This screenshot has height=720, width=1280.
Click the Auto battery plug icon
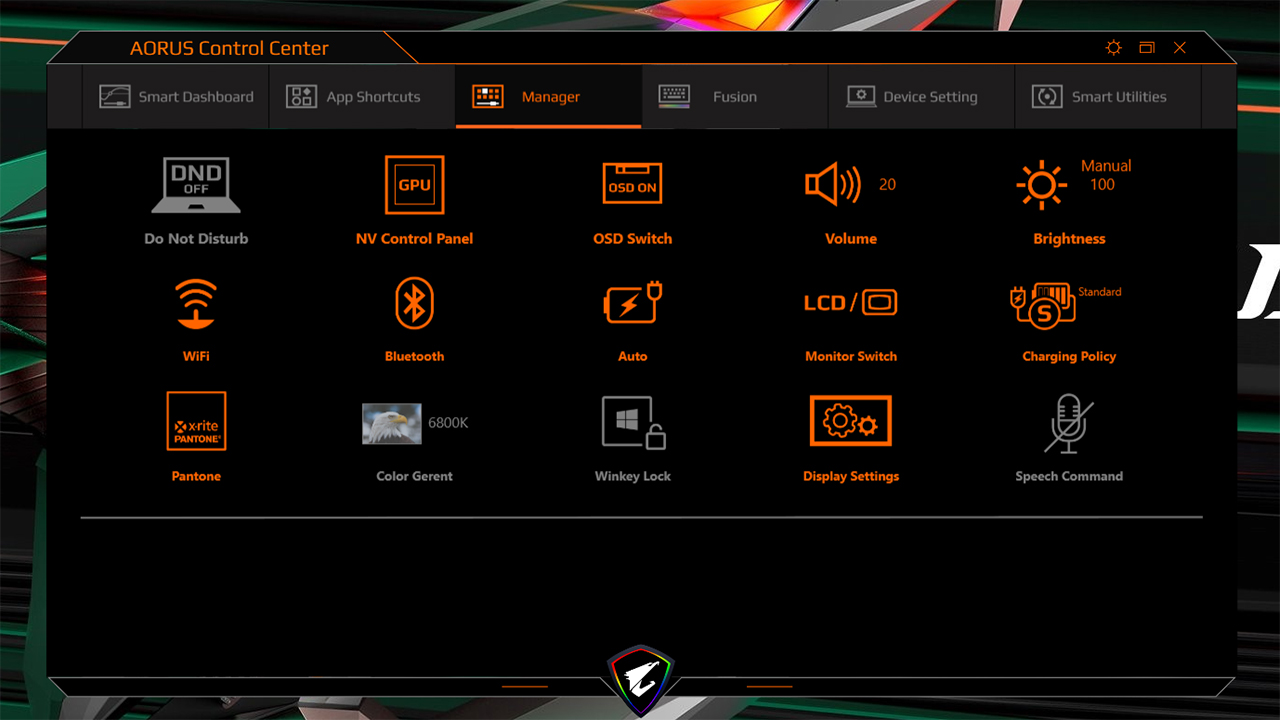pos(634,303)
